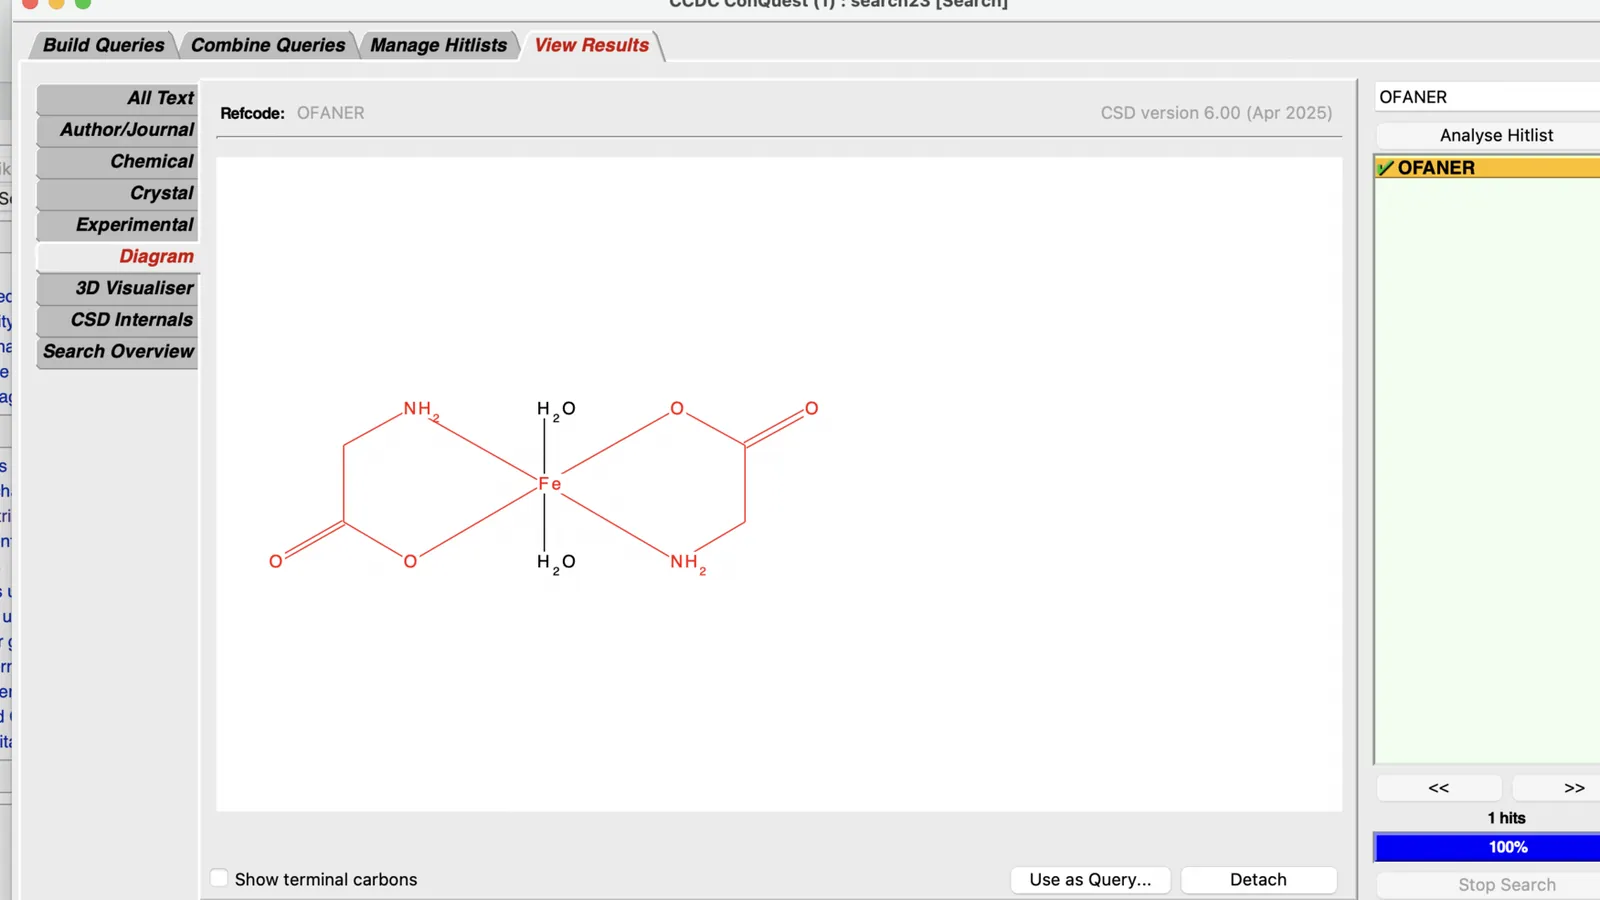Toggle the green checkmark beside OFANER
The image size is (1600, 900).
1385,168
